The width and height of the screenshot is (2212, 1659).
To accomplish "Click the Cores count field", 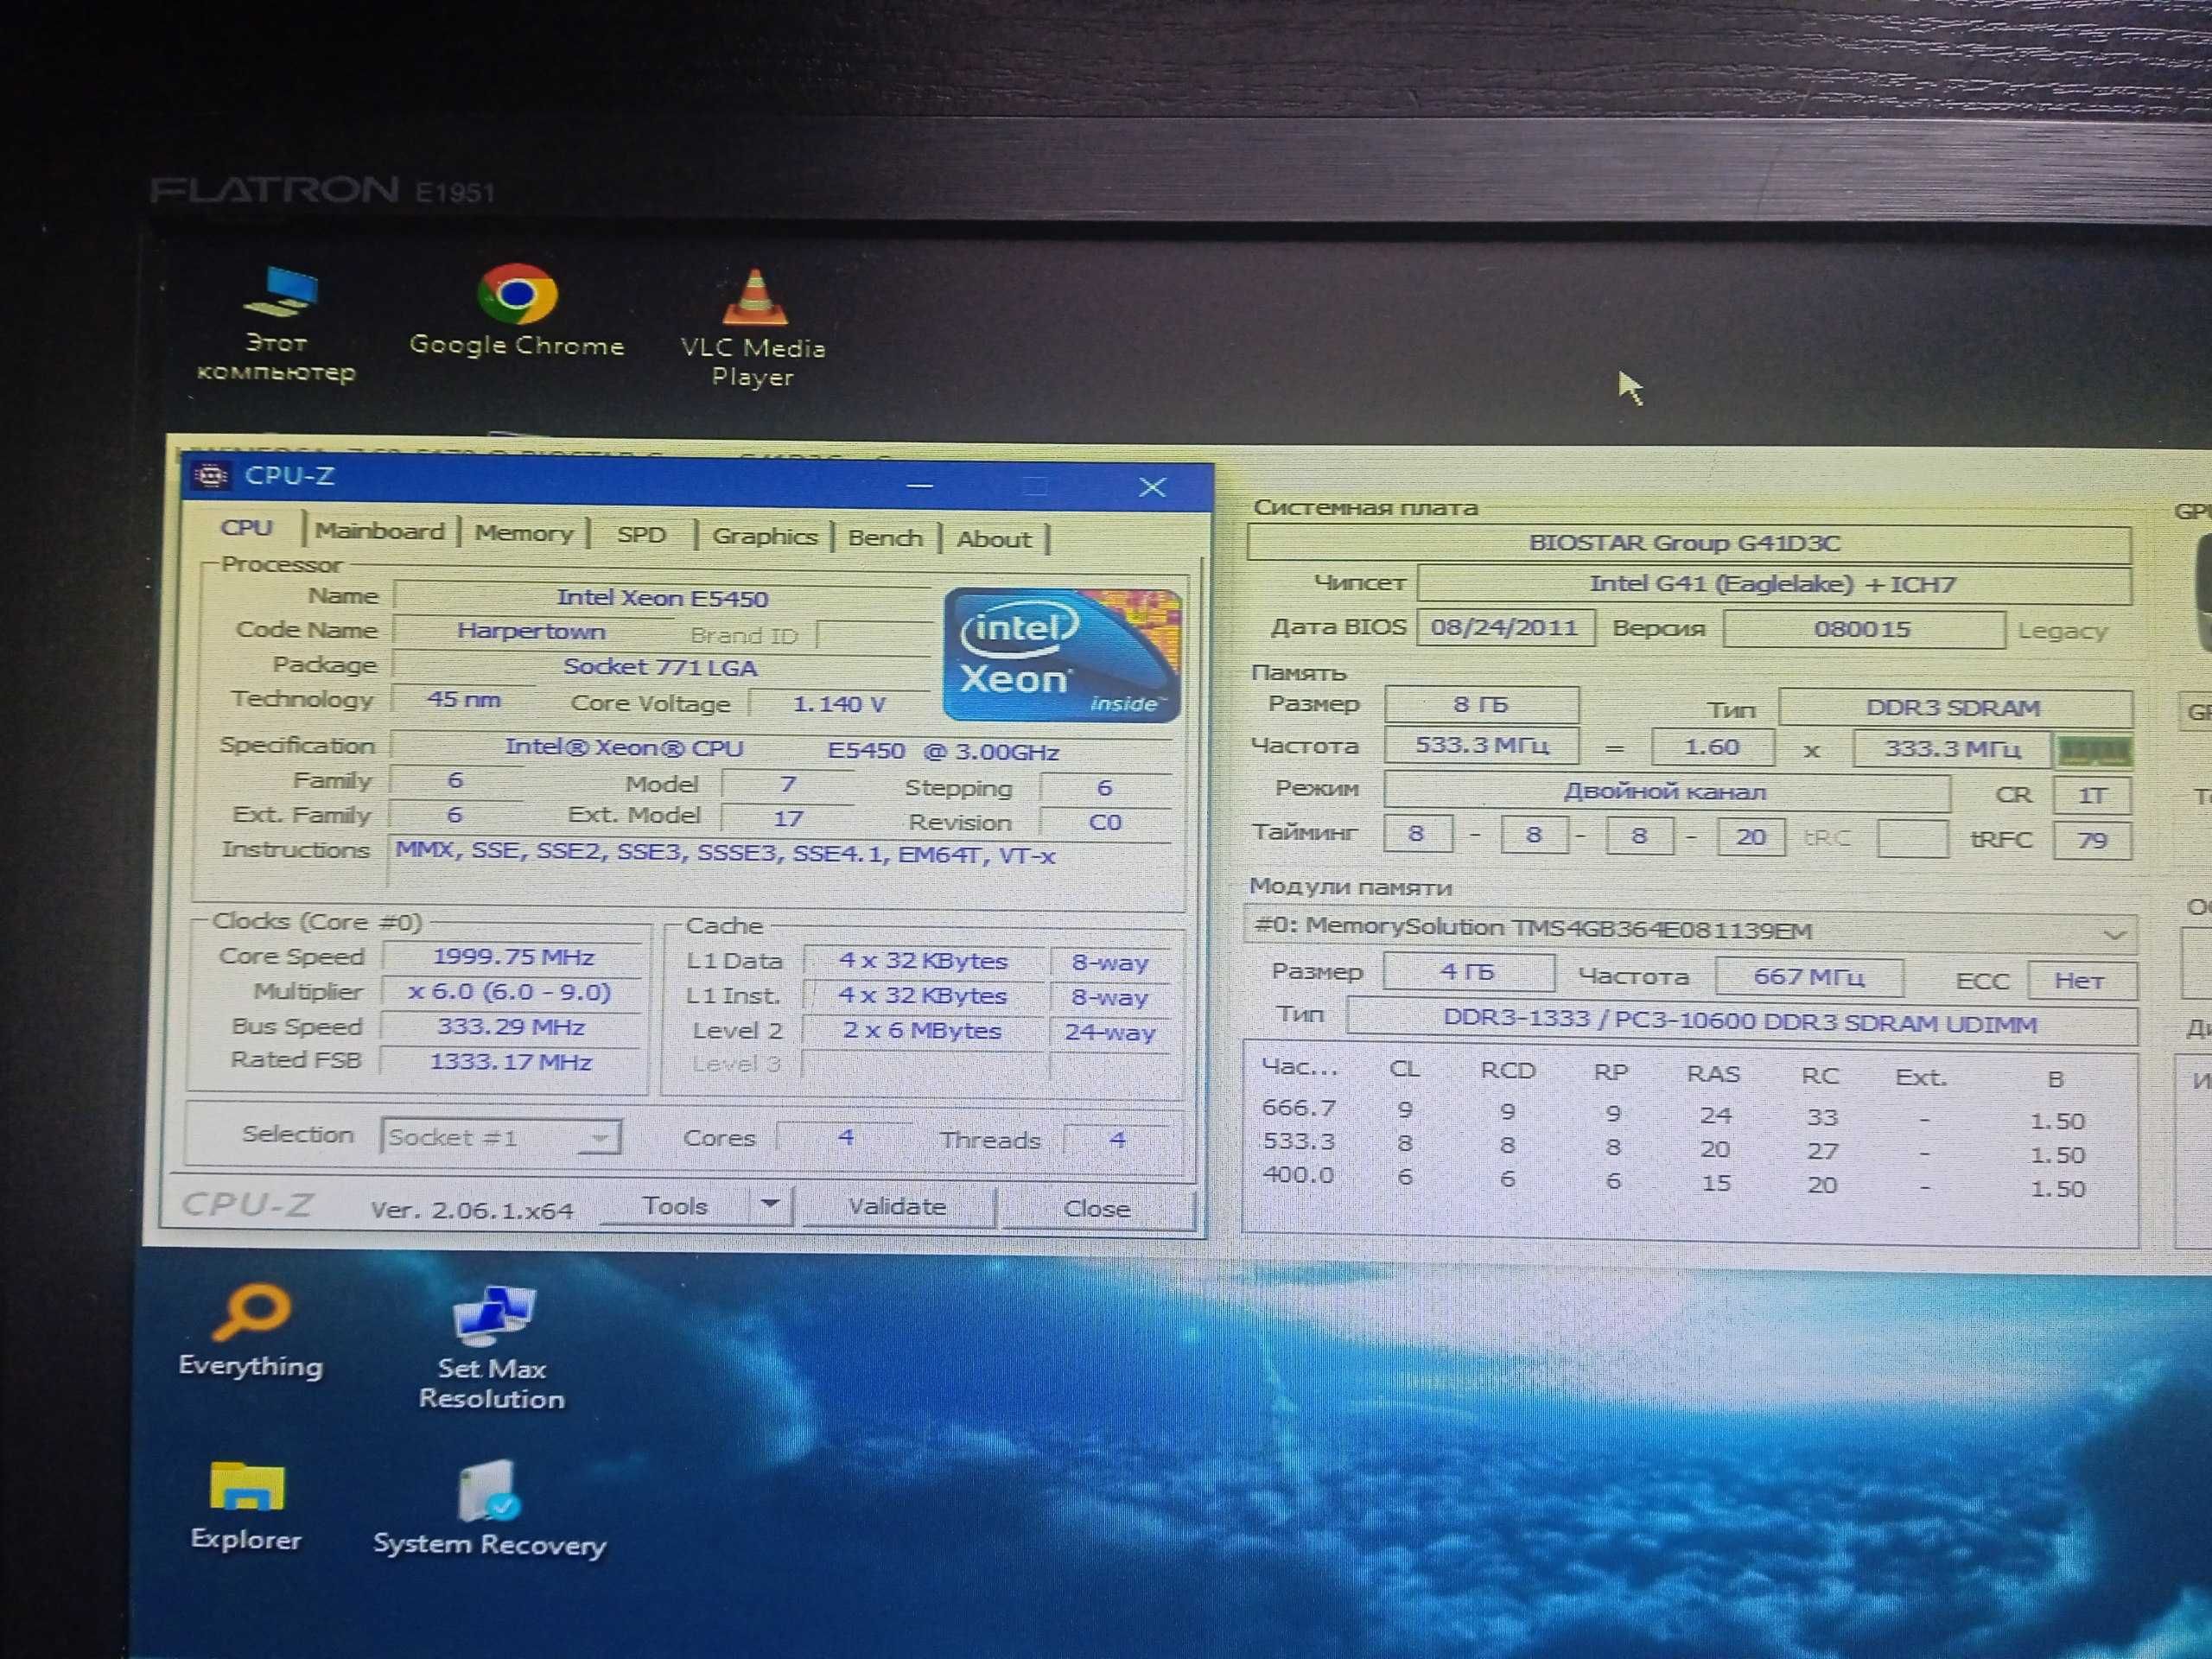I will 845,1138.
